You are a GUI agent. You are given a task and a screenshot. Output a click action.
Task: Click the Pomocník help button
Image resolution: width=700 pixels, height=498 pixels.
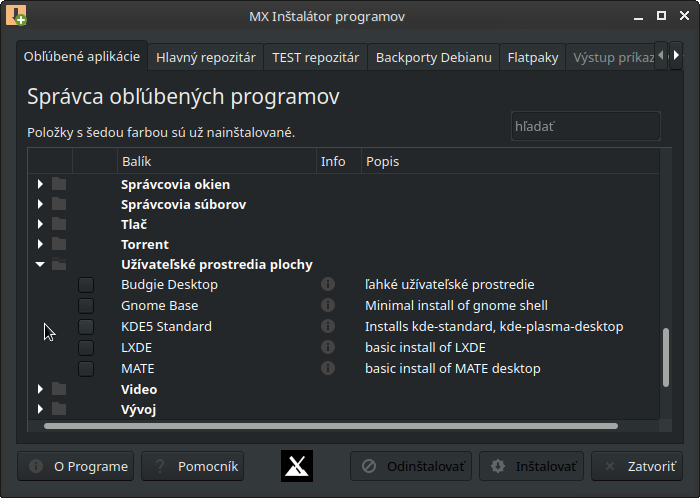193,466
